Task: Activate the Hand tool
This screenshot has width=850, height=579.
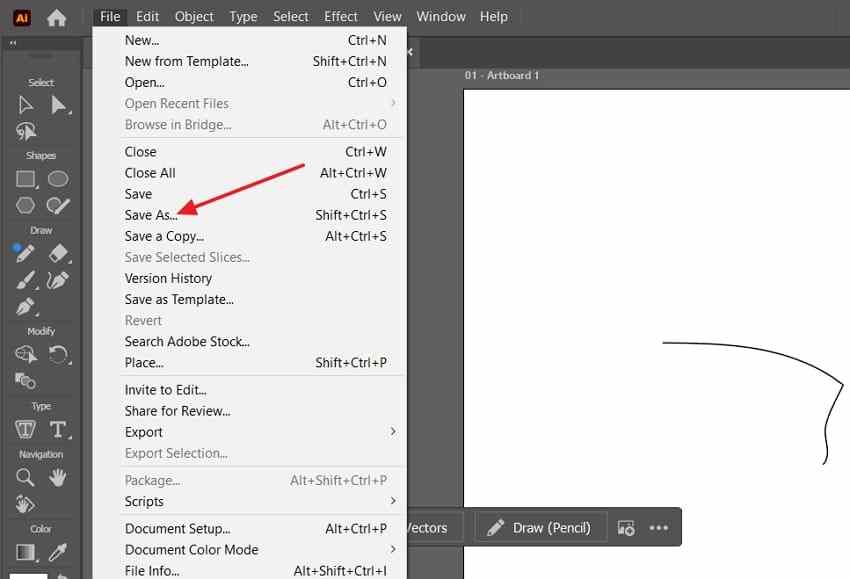Action: [x=57, y=478]
